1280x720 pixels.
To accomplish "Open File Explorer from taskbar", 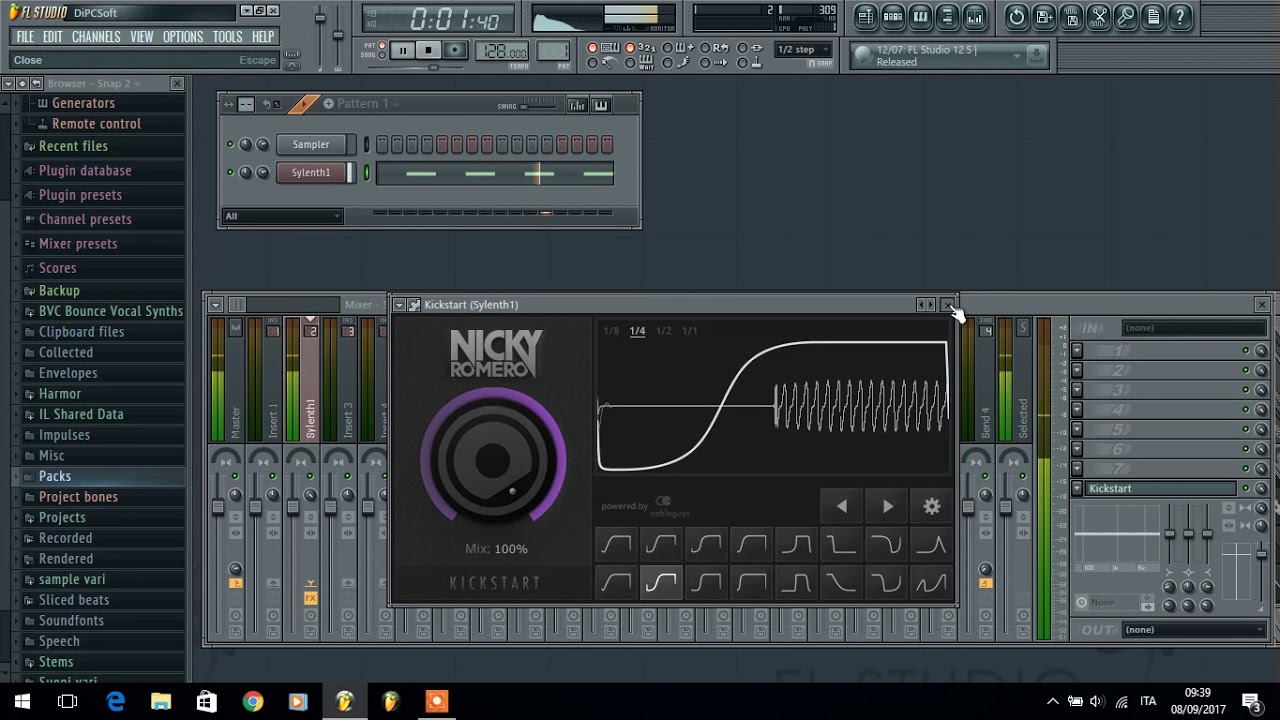I will click(161, 702).
